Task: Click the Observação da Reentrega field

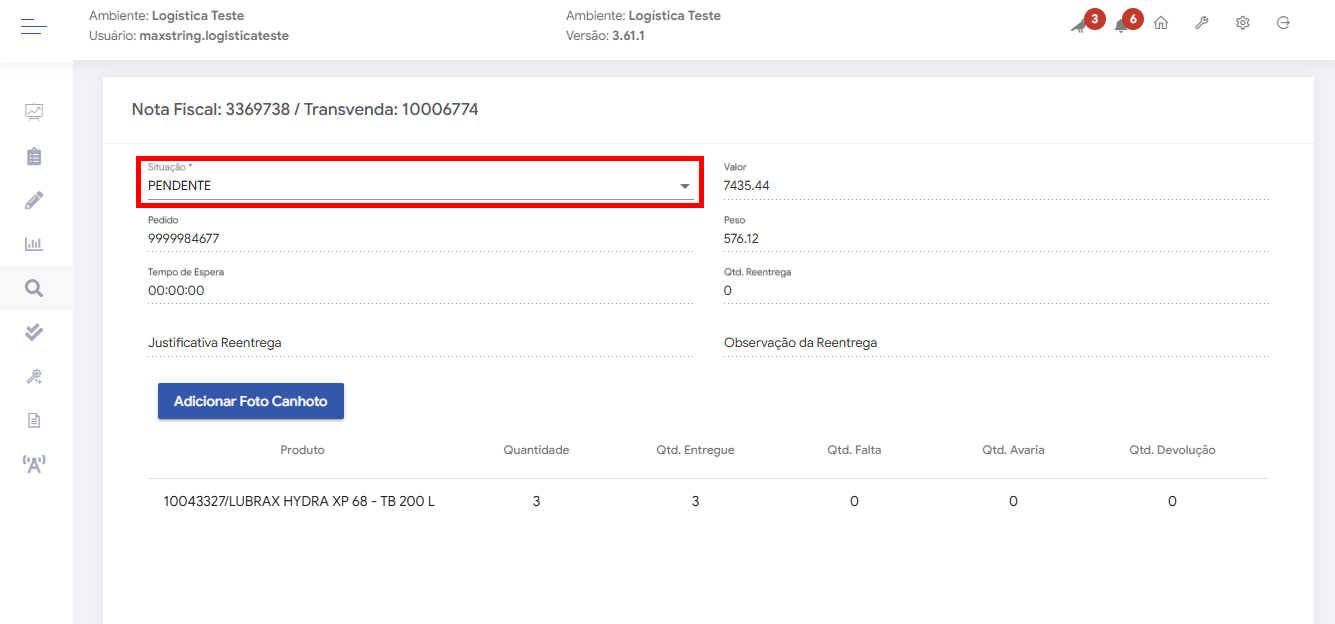Action: [995, 343]
